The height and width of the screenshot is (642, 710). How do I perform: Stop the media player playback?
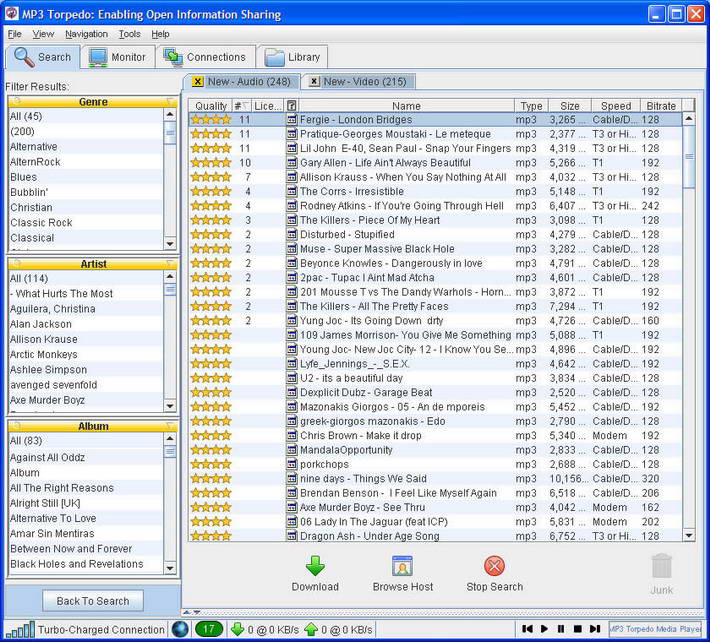coord(578,629)
